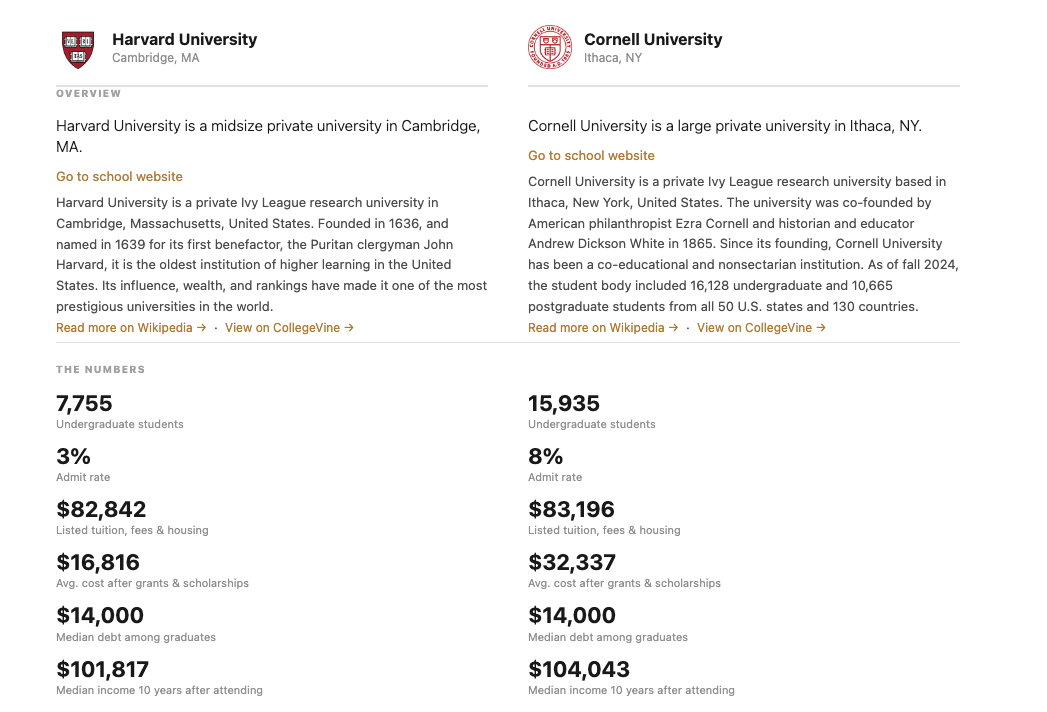The width and height of the screenshot is (1047, 712).
Task: Click Cornell's 8% admit rate figure
Action: [x=544, y=456]
